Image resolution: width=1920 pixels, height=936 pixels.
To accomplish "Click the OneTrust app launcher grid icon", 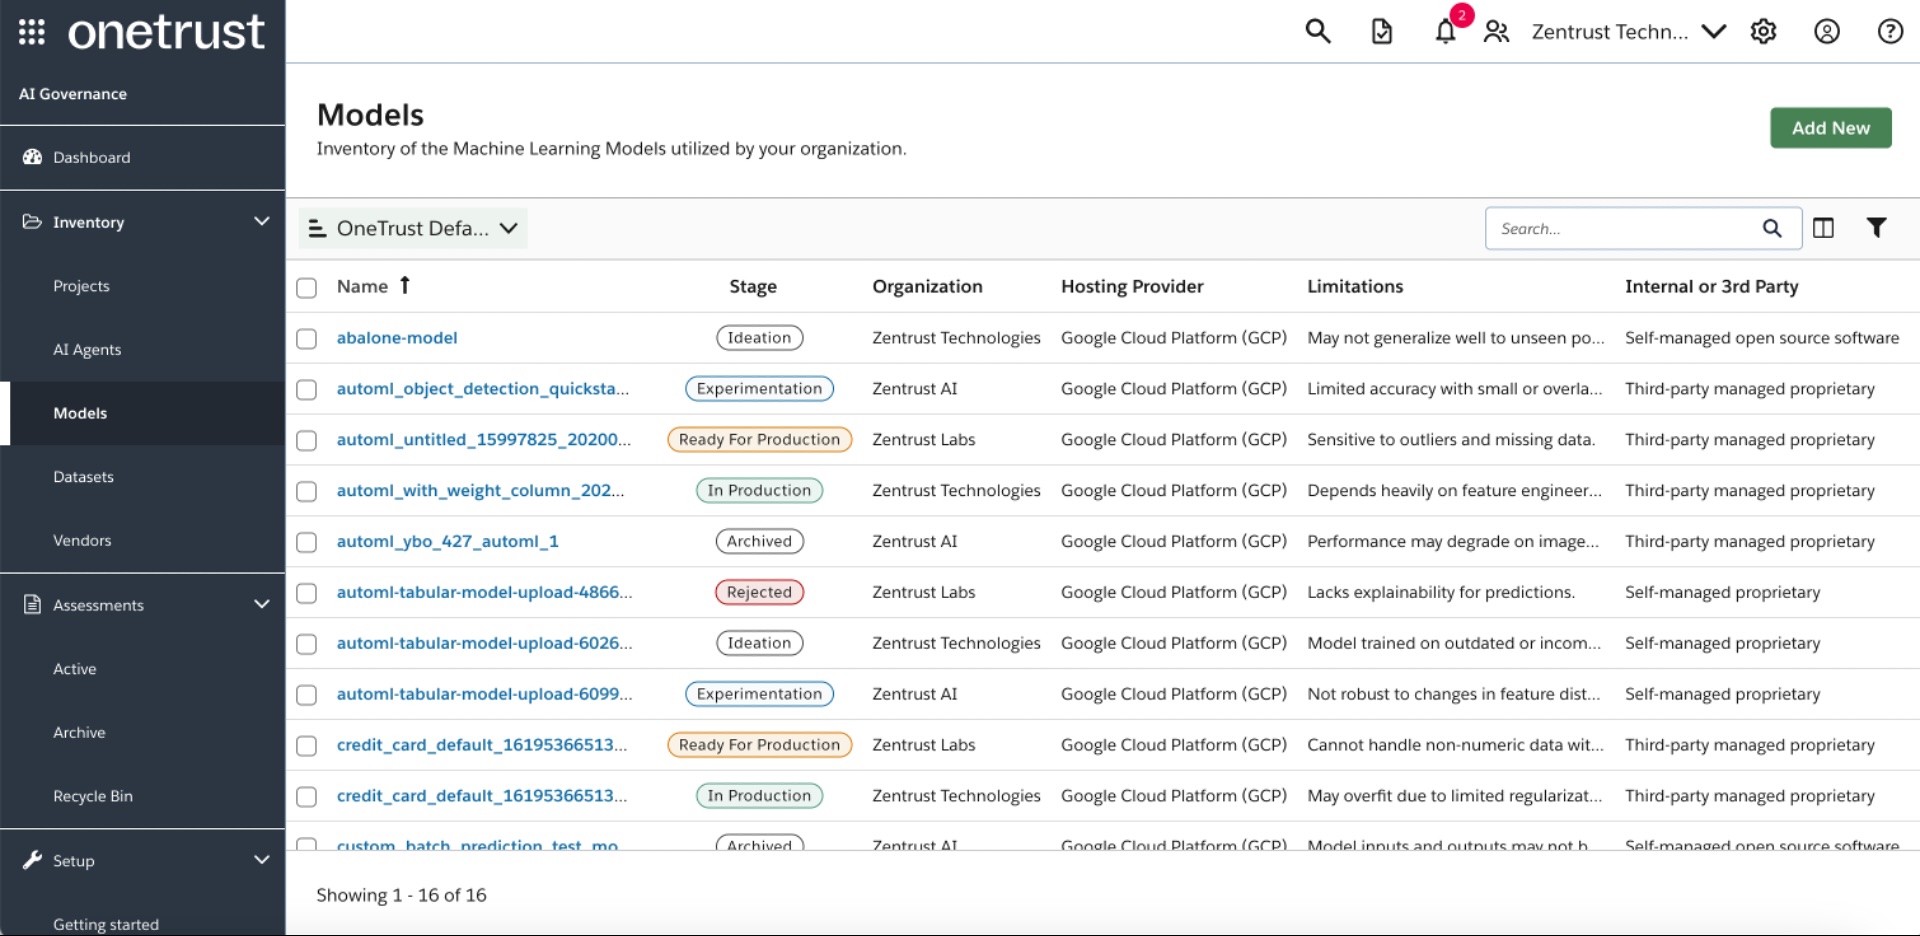I will (32, 31).
